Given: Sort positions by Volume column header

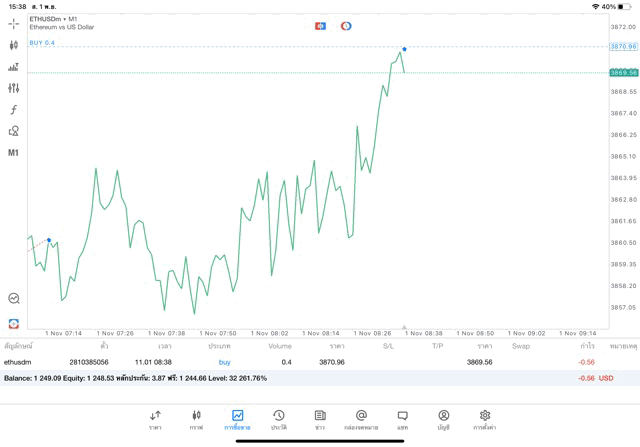Looking at the screenshot, I should (x=280, y=346).
